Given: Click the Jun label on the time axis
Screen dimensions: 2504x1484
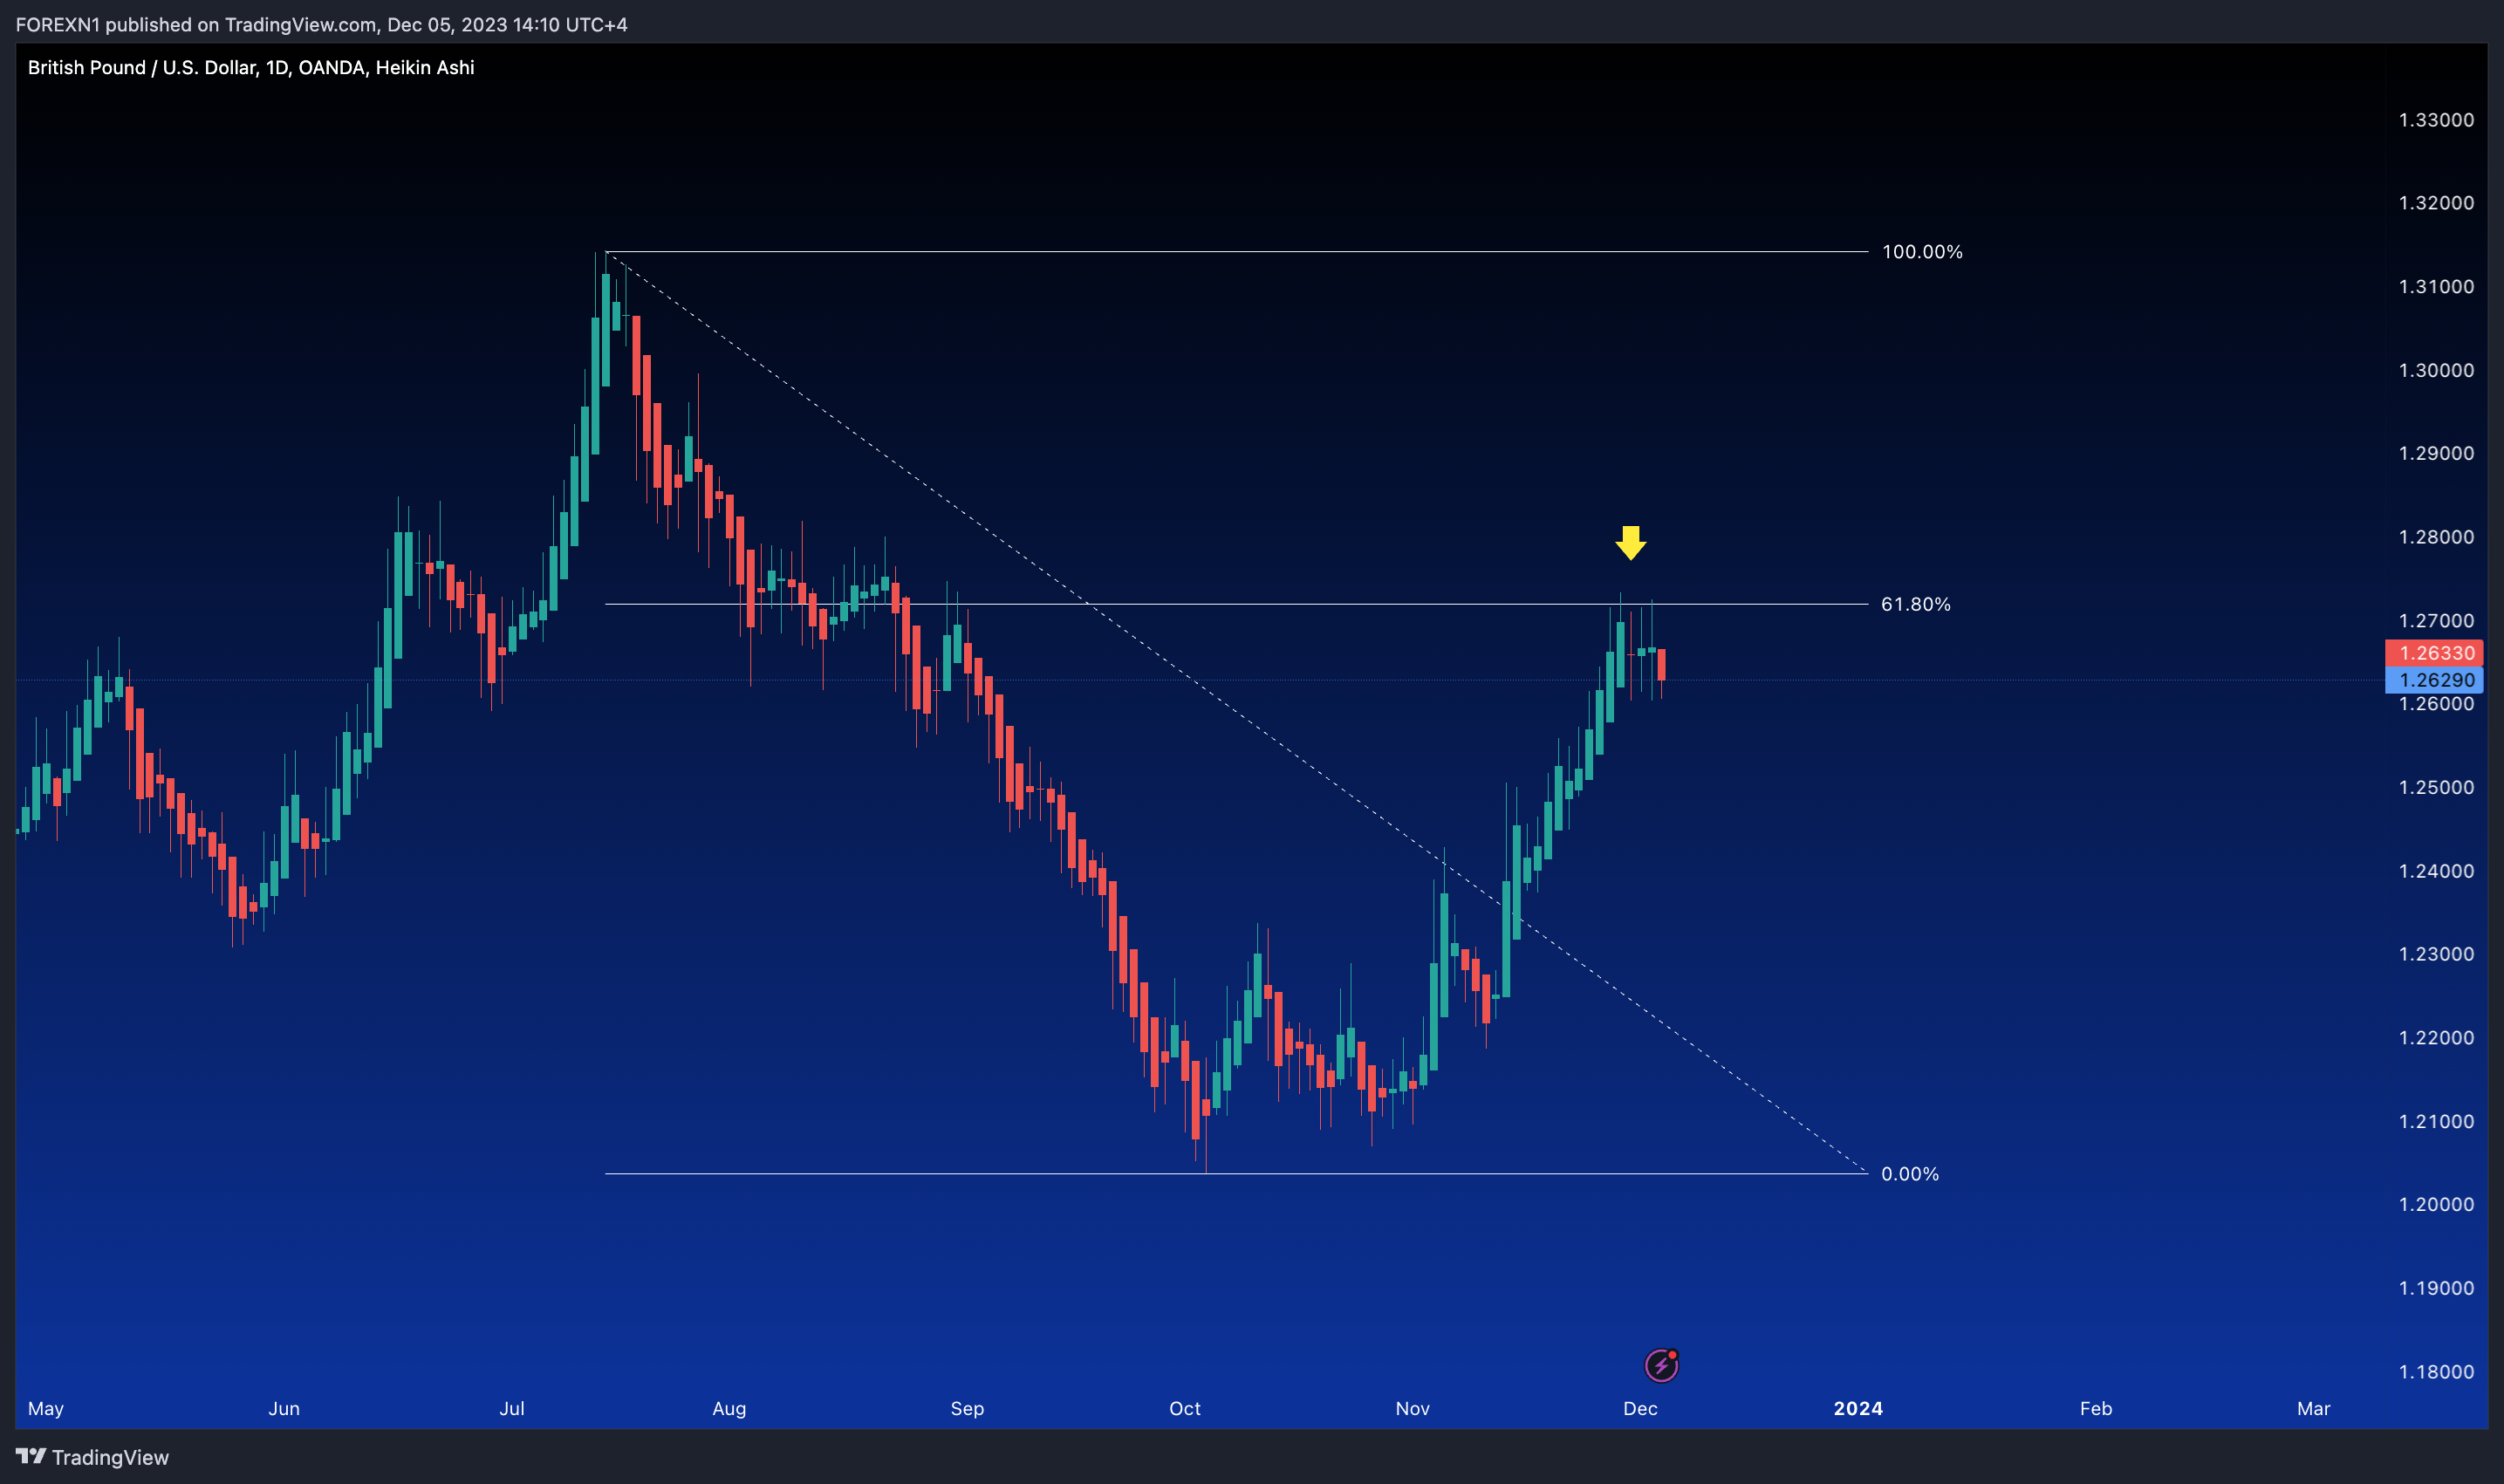Looking at the screenshot, I should pos(284,1409).
